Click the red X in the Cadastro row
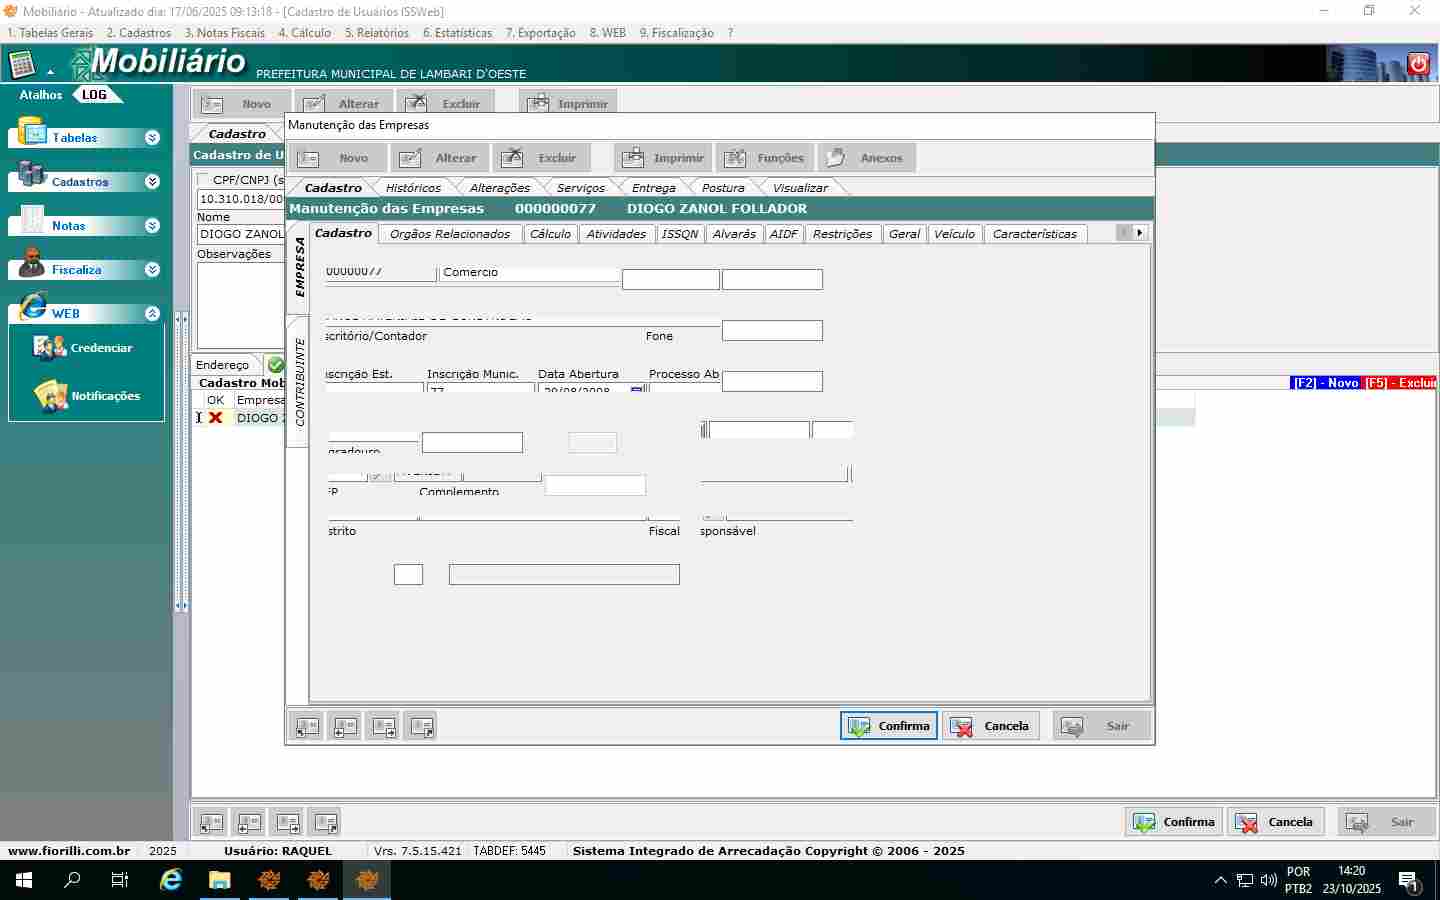This screenshot has height=900, width=1440. pos(215,418)
